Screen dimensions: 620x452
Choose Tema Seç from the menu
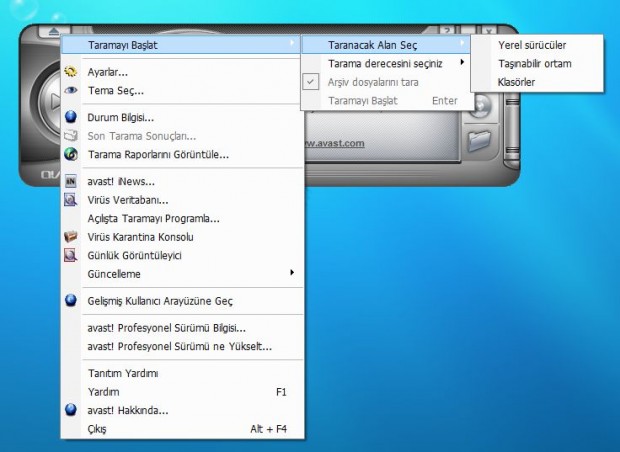coord(182,91)
